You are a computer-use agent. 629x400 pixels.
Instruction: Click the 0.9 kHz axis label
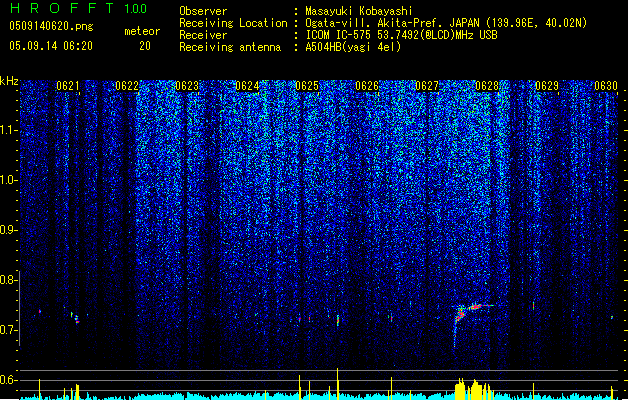click(8, 230)
